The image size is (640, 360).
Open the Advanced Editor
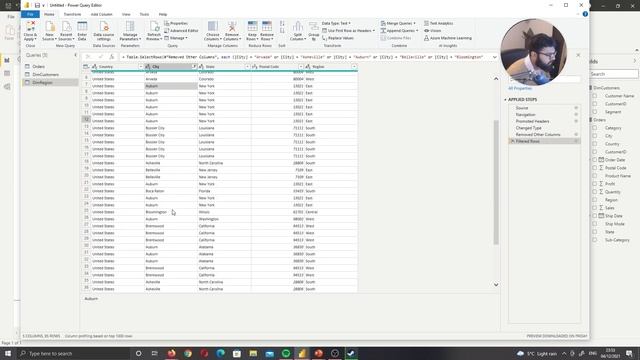coord(181,31)
